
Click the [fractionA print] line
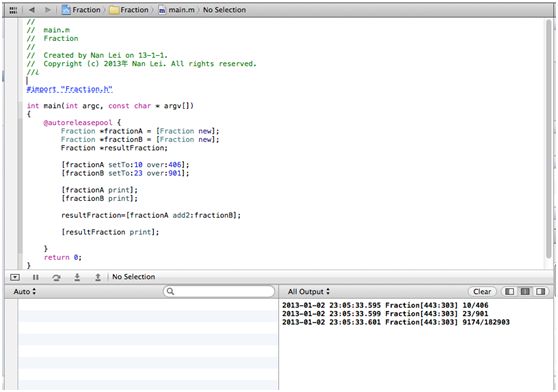[99, 190]
